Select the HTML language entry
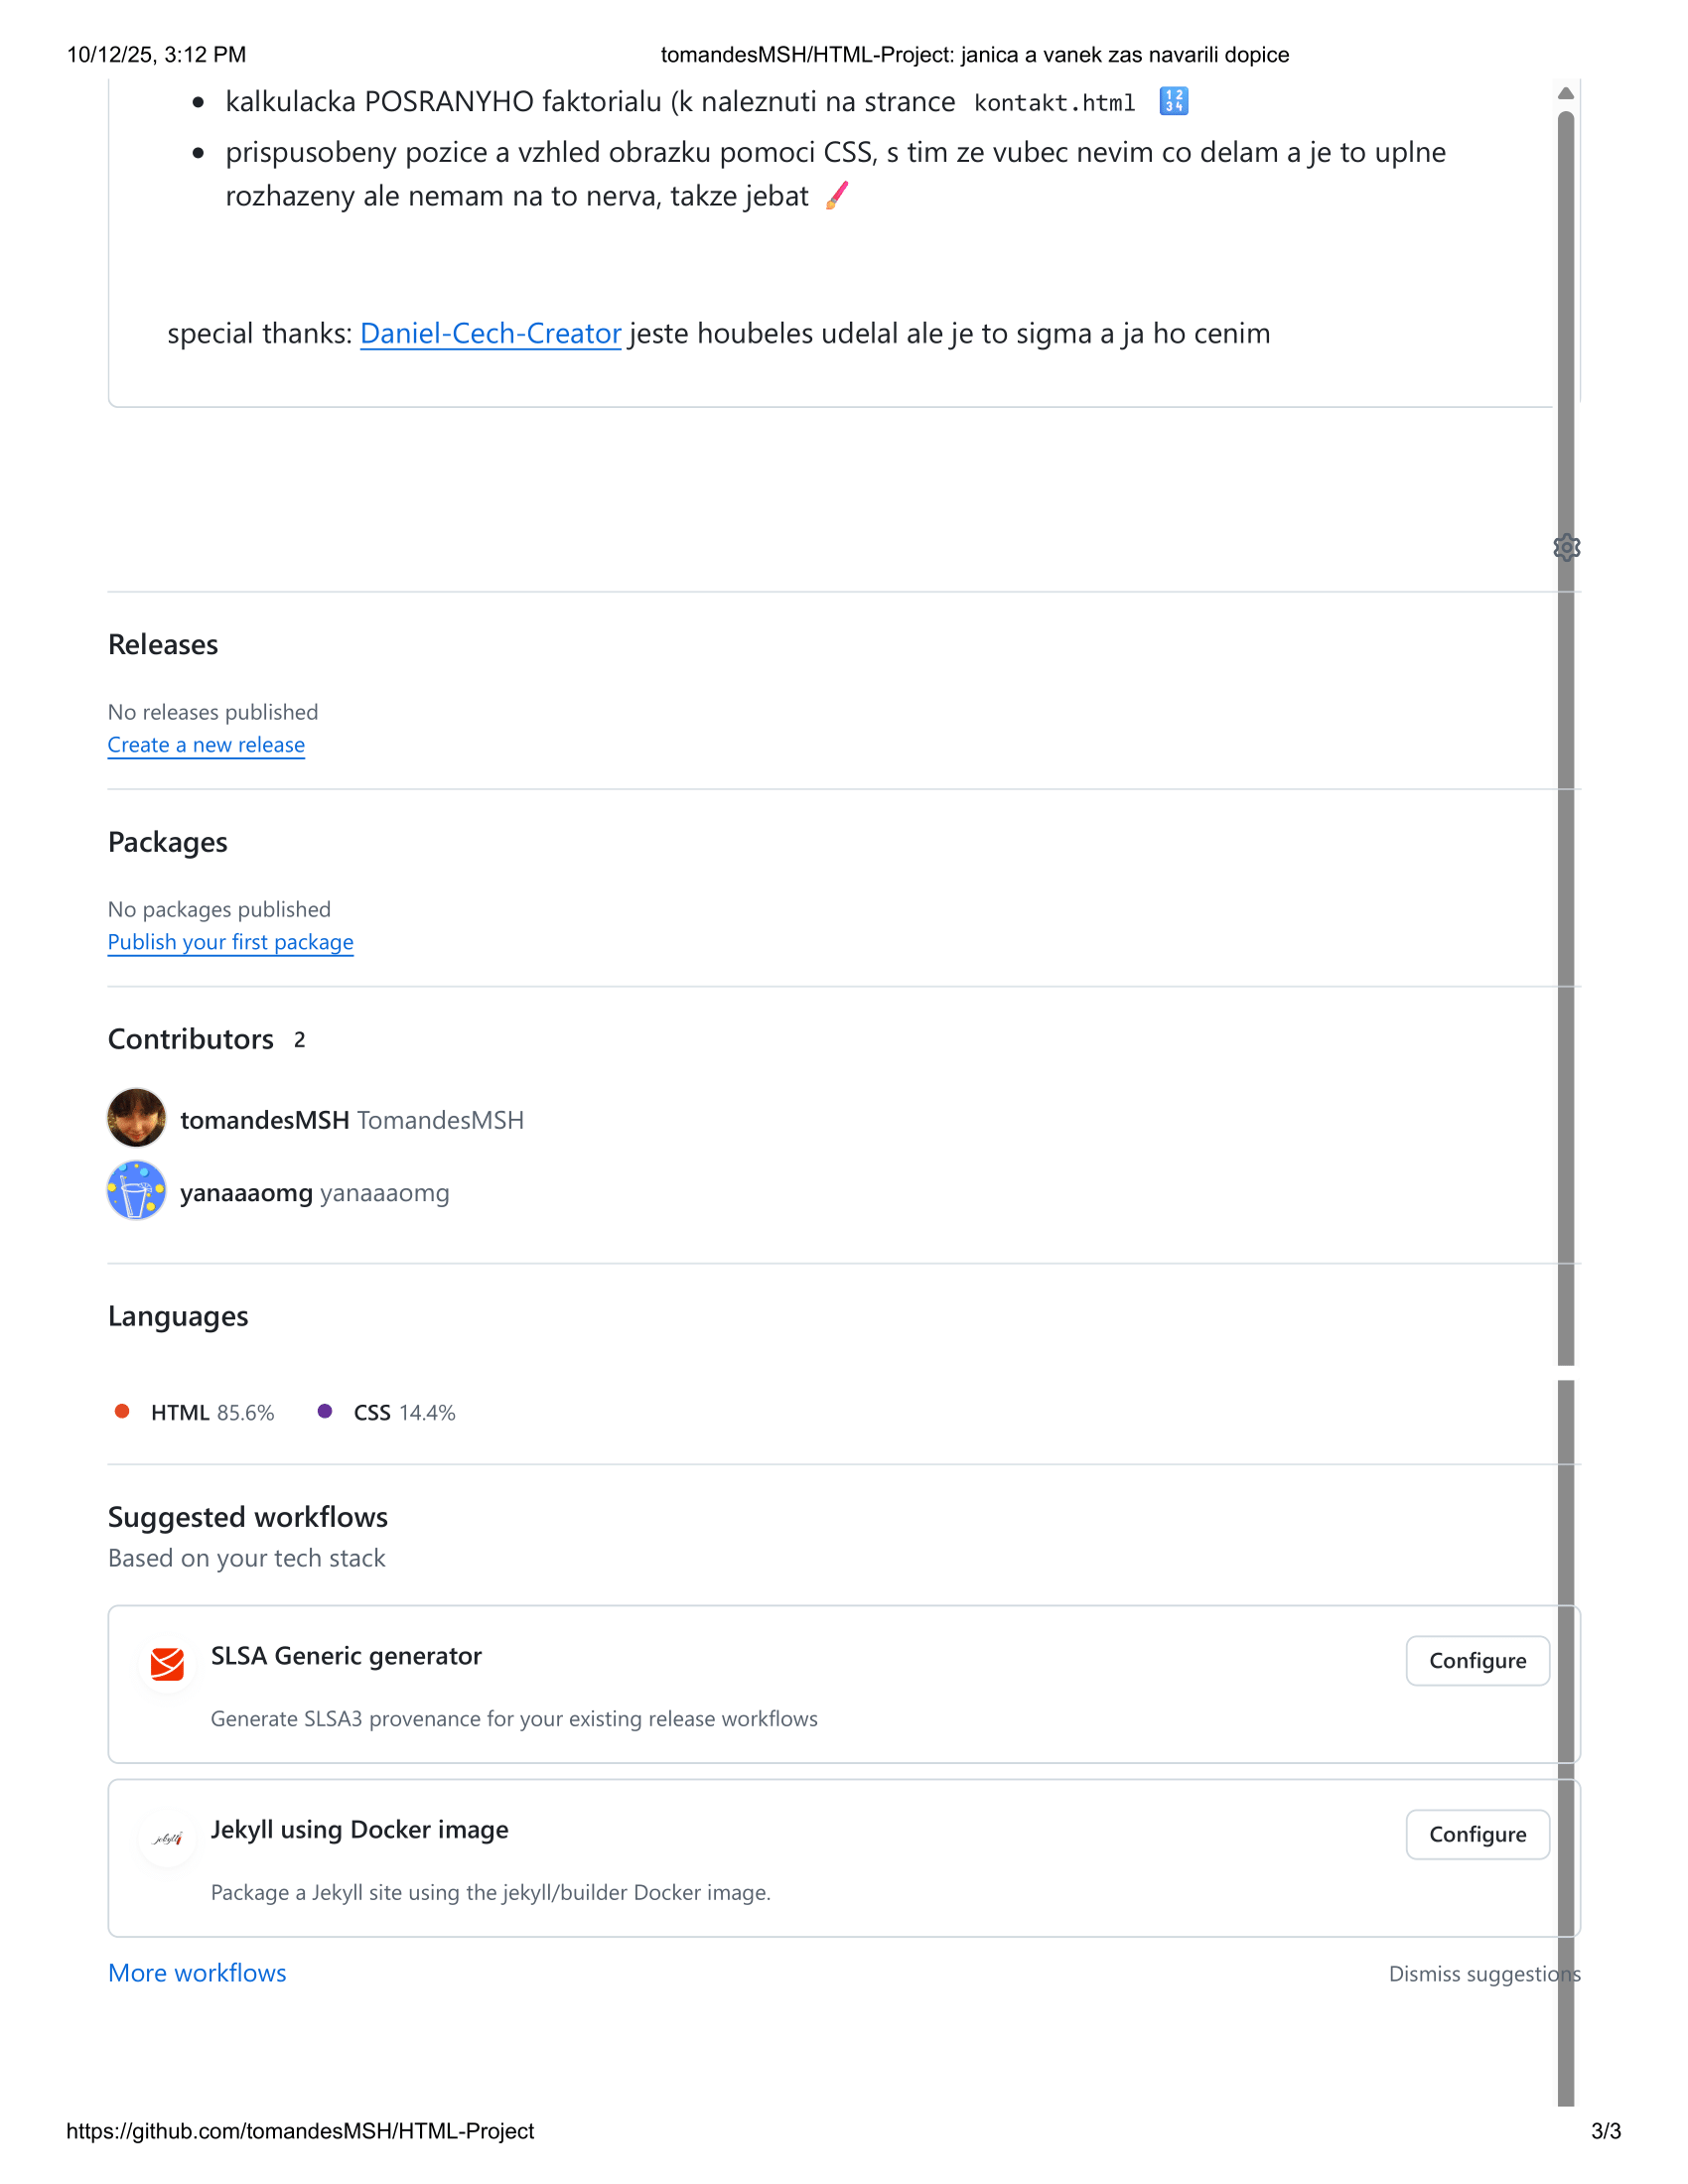This screenshot has width=1688, height=2184. click(x=195, y=1412)
